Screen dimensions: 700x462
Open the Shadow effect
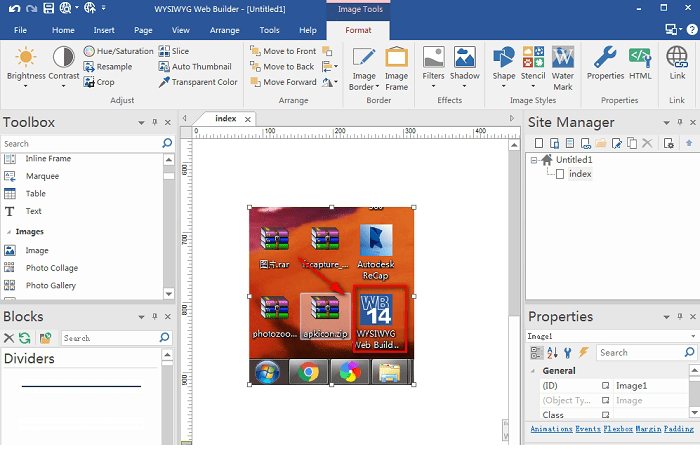coord(465,66)
